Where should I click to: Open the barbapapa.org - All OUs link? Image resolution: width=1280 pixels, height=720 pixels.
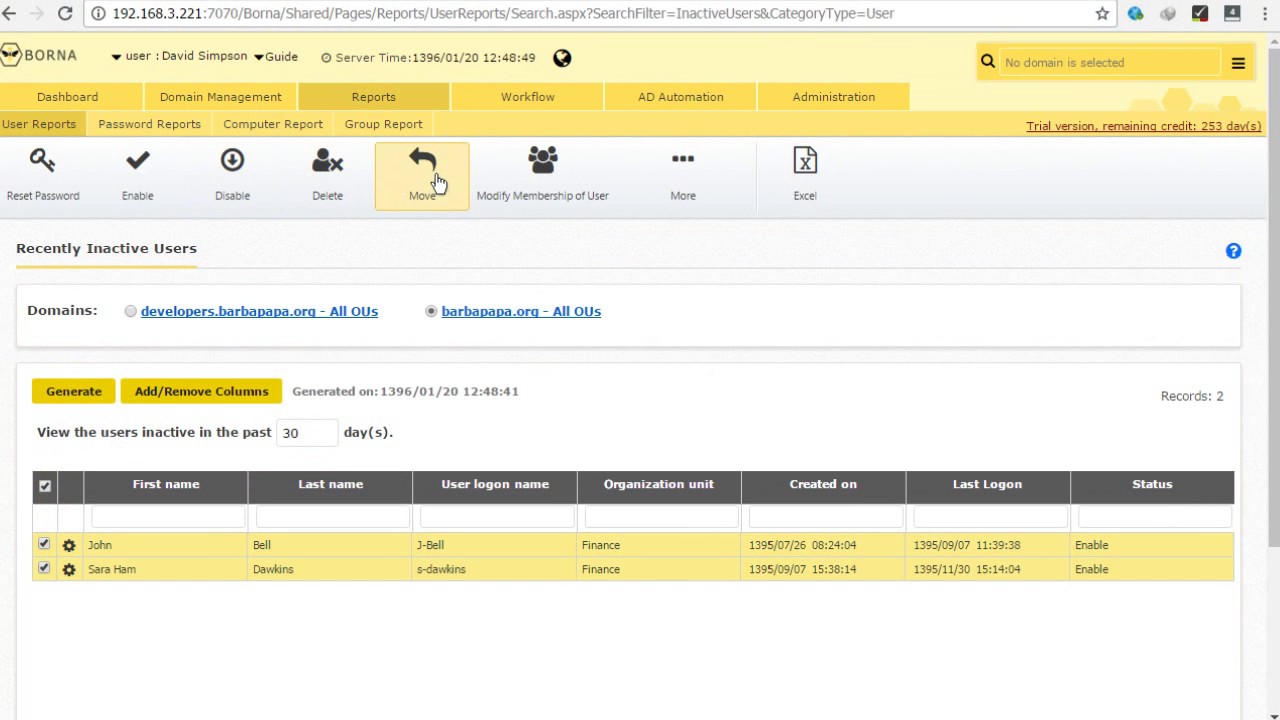click(521, 312)
